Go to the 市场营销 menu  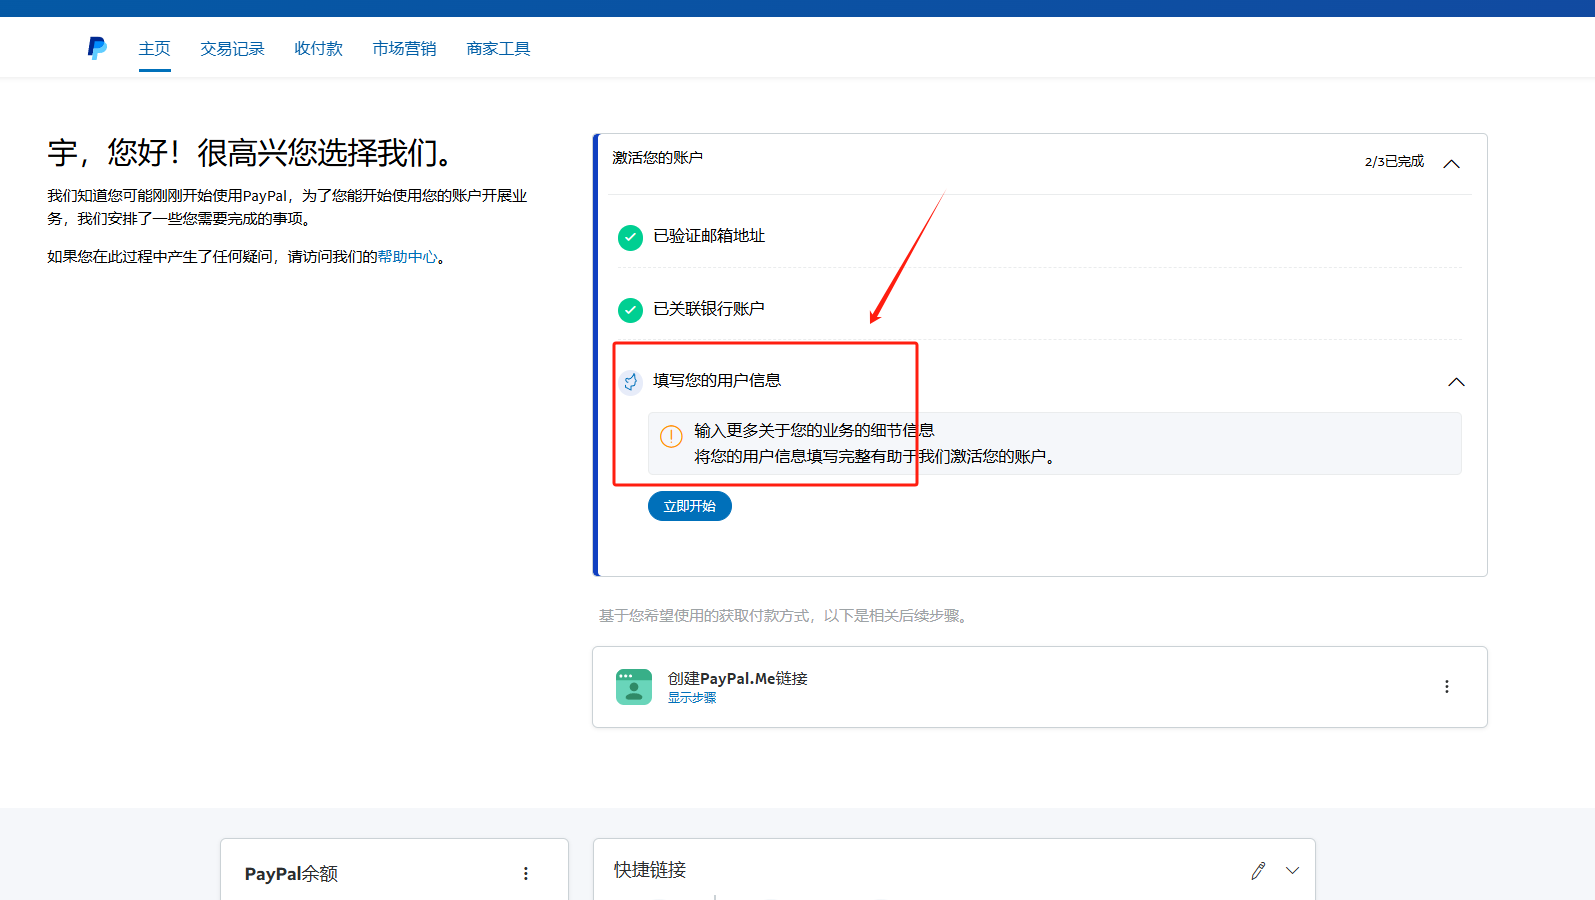click(x=404, y=49)
